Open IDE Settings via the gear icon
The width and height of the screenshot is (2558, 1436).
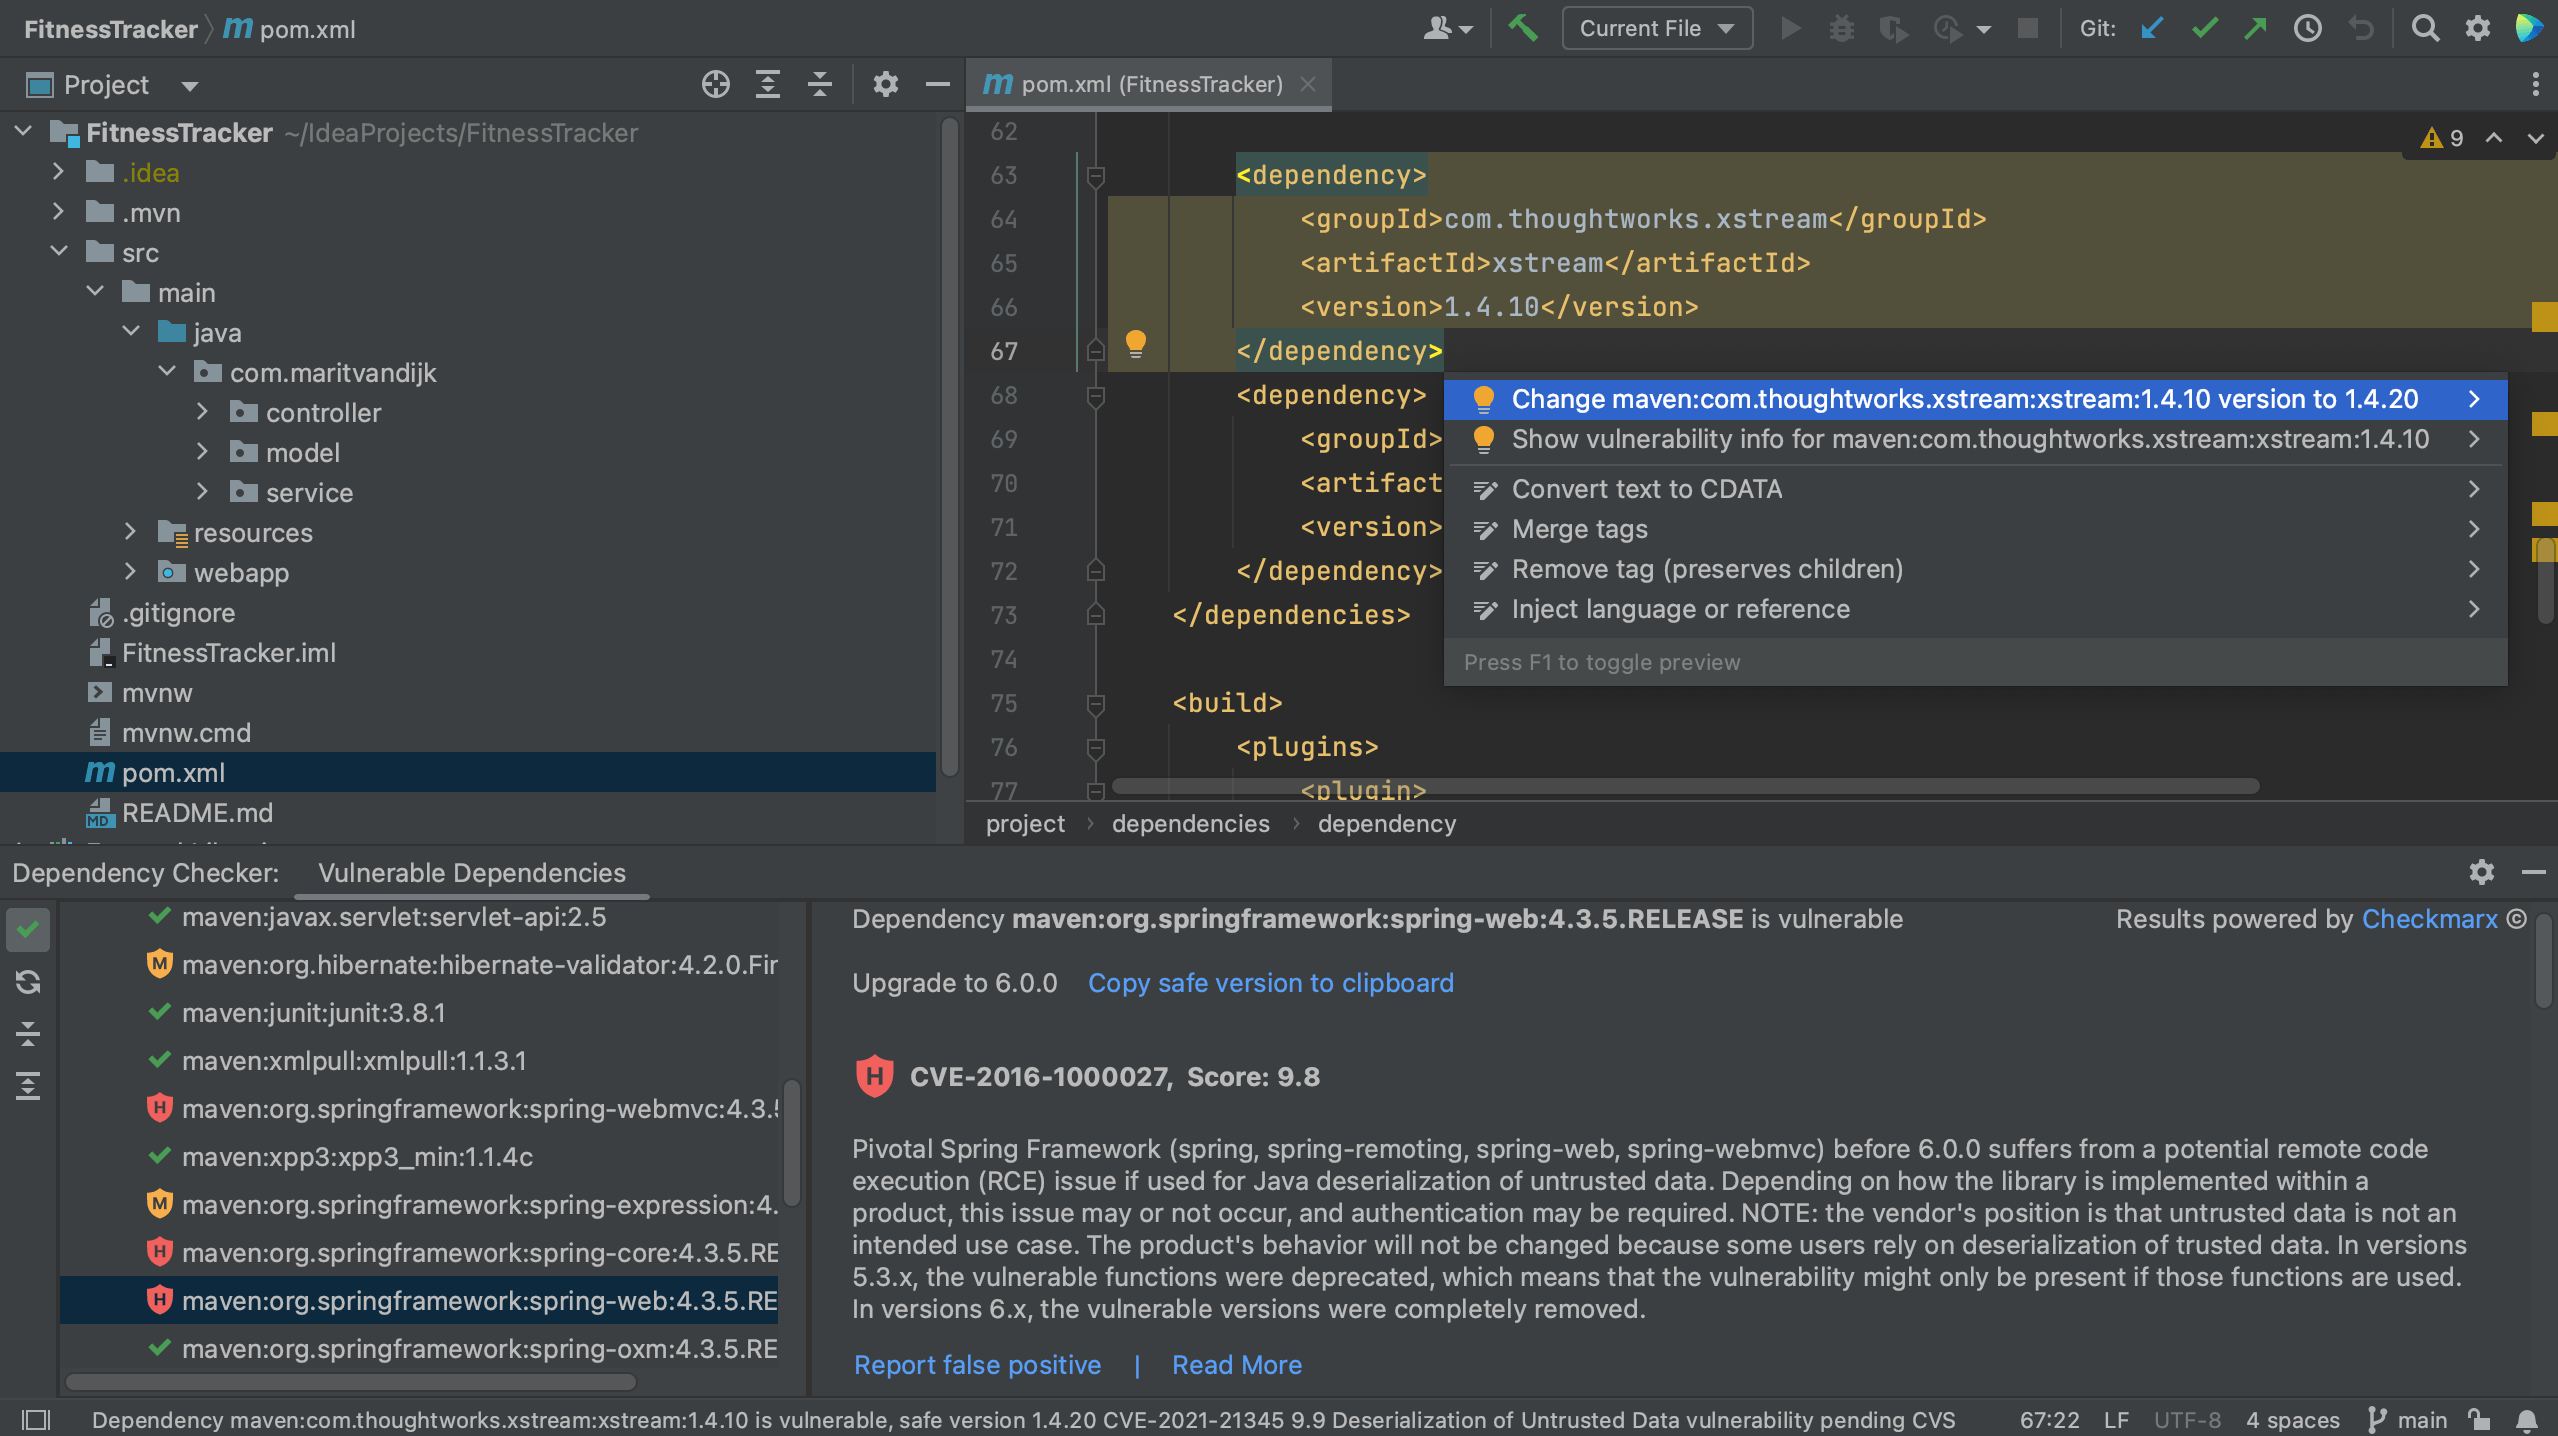[2479, 28]
